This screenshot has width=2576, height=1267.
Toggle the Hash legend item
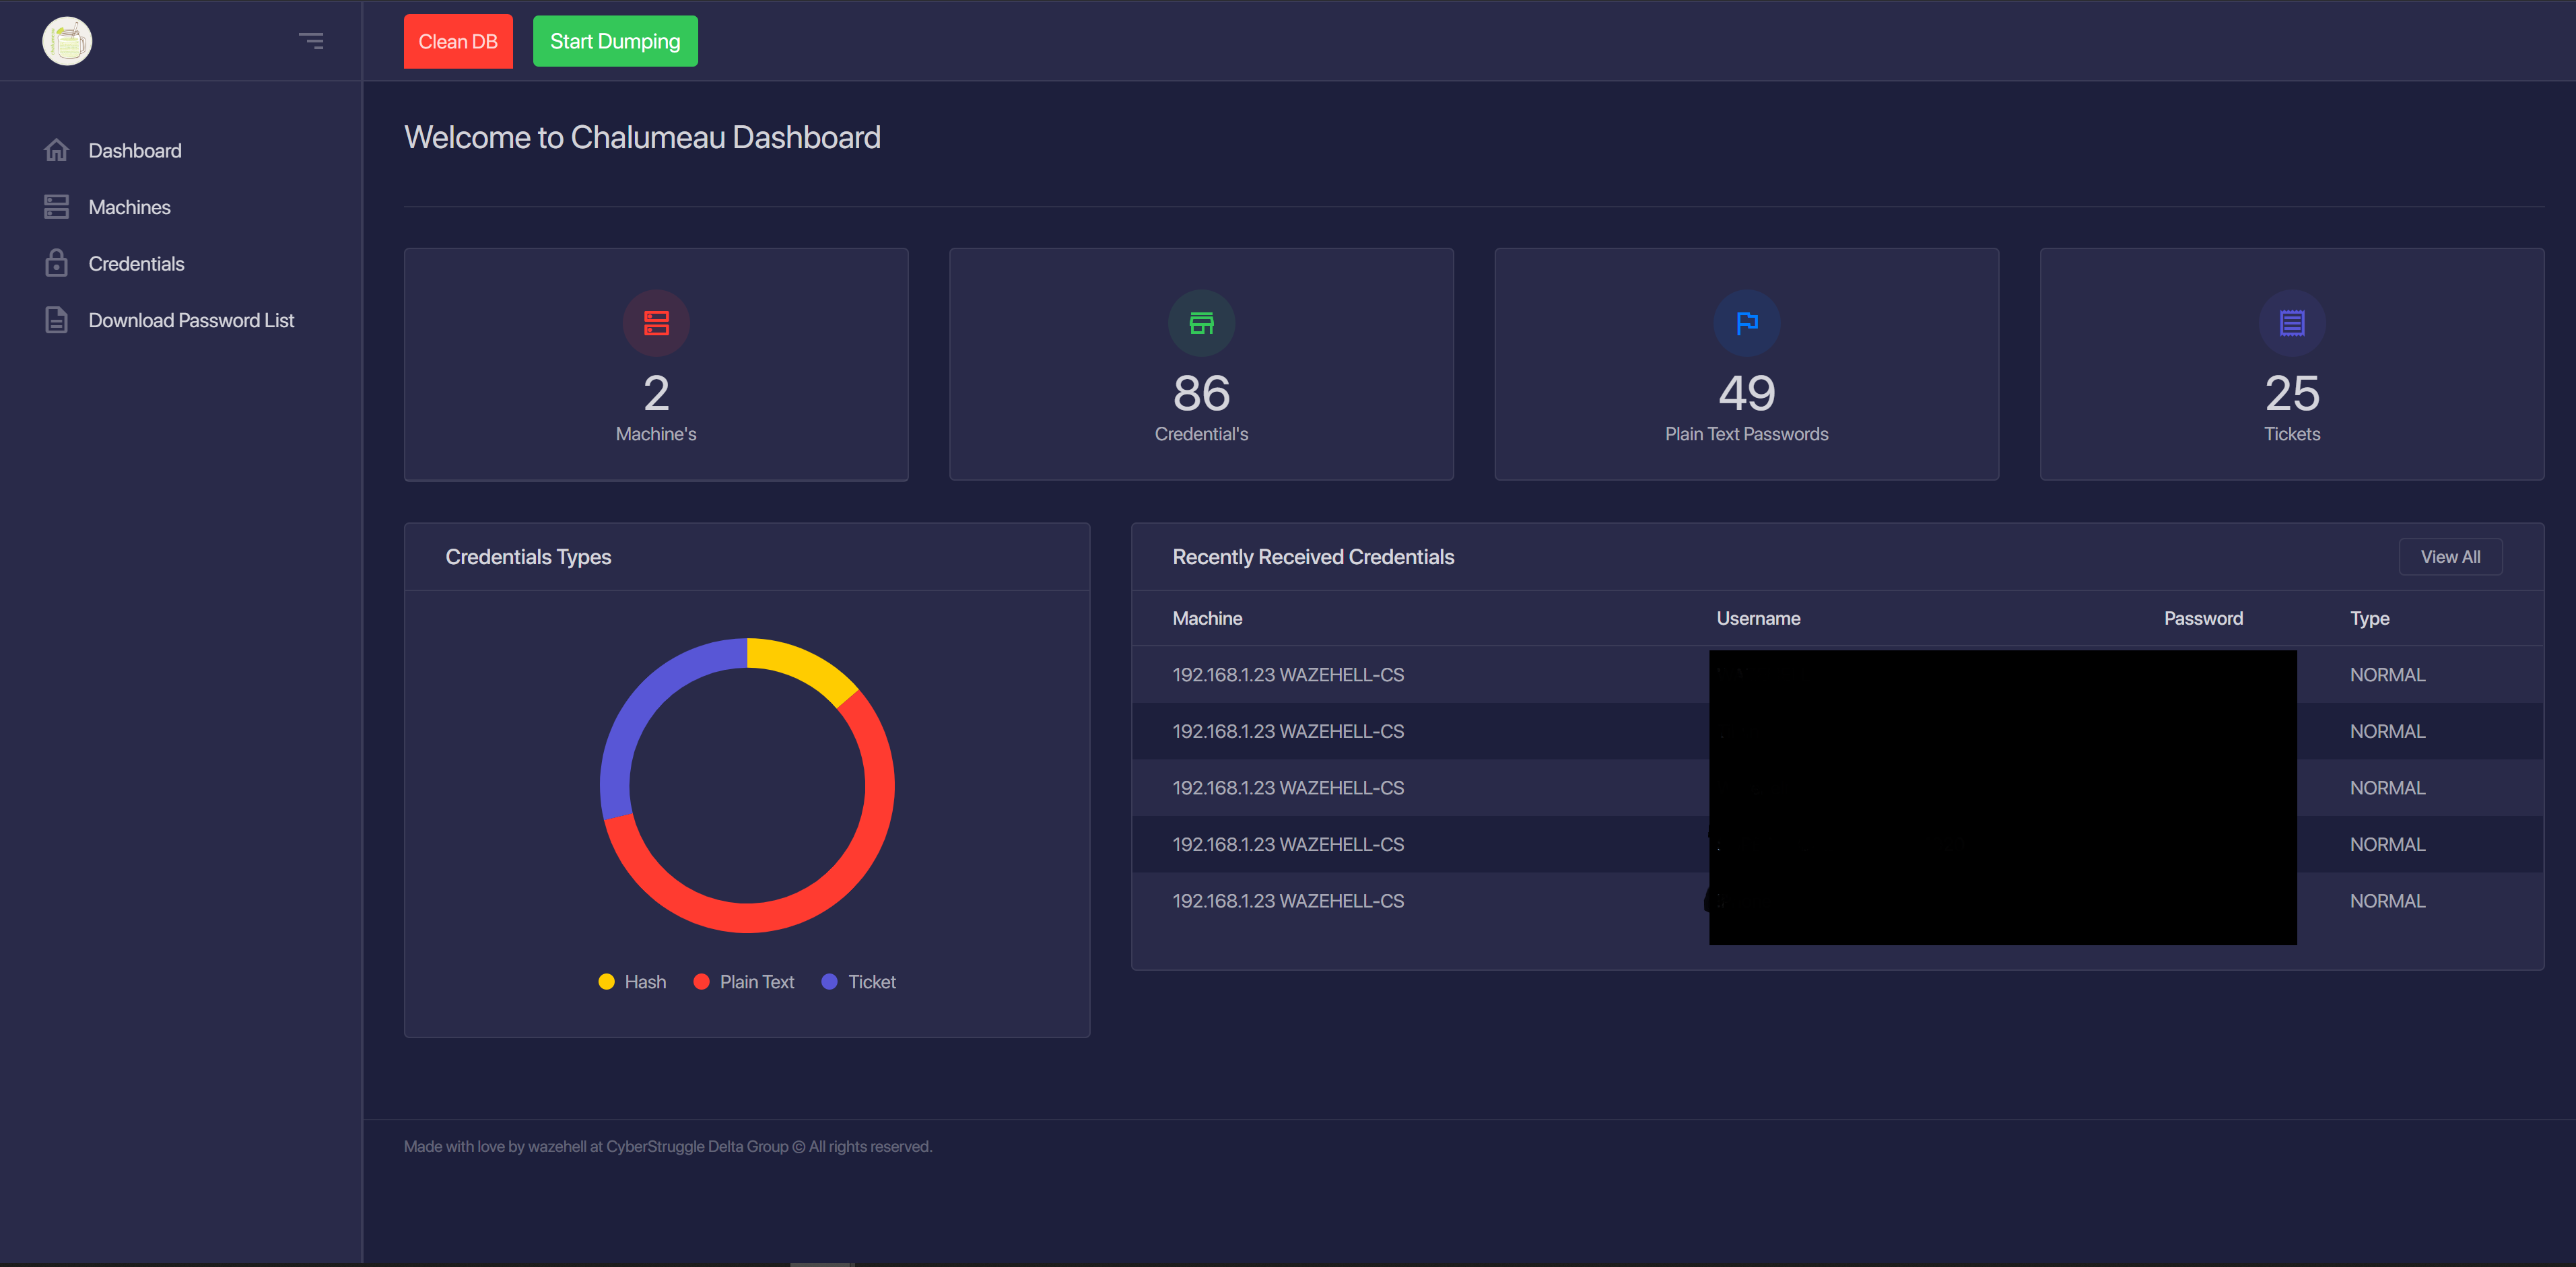pos(632,982)
